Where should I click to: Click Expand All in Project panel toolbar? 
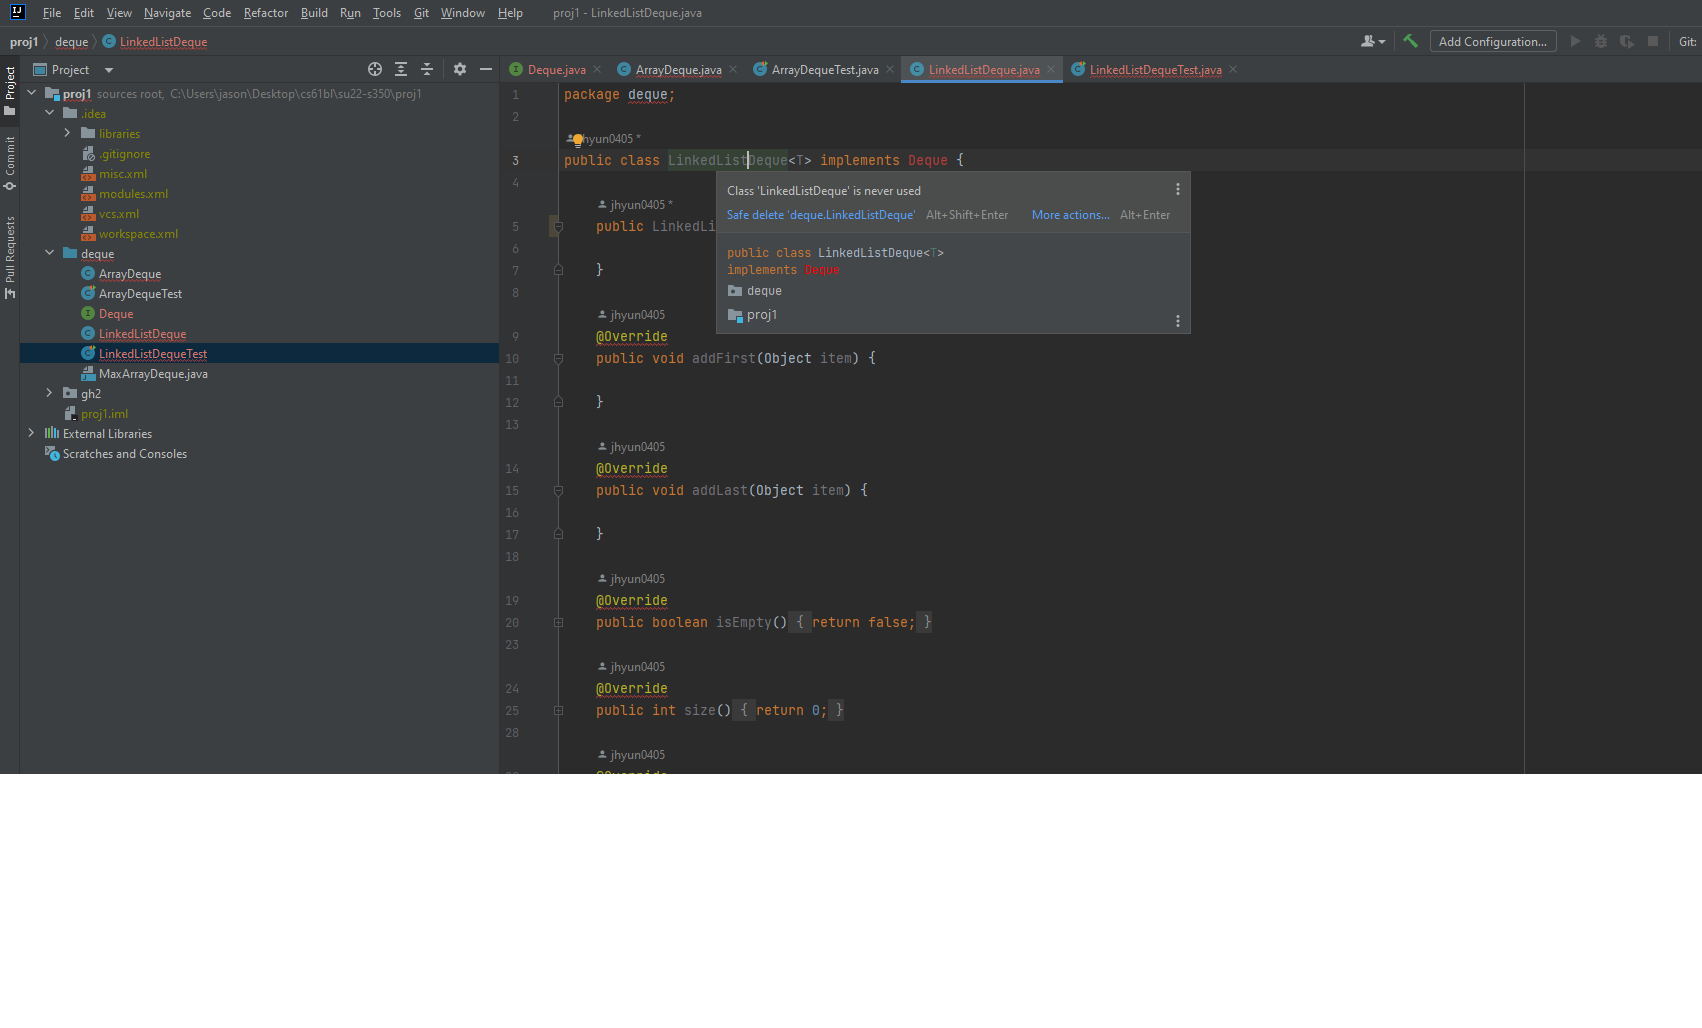[401, 69]
